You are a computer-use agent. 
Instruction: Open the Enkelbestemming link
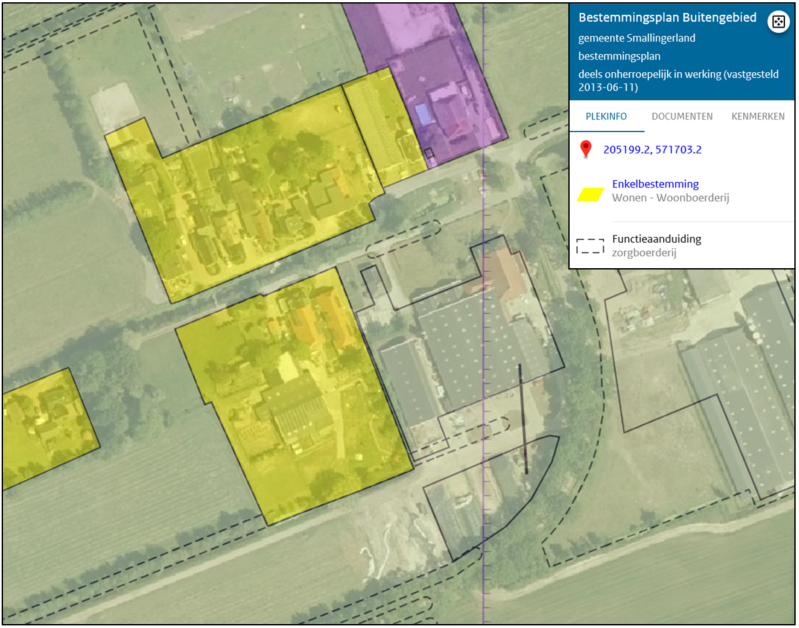[655, 184]
